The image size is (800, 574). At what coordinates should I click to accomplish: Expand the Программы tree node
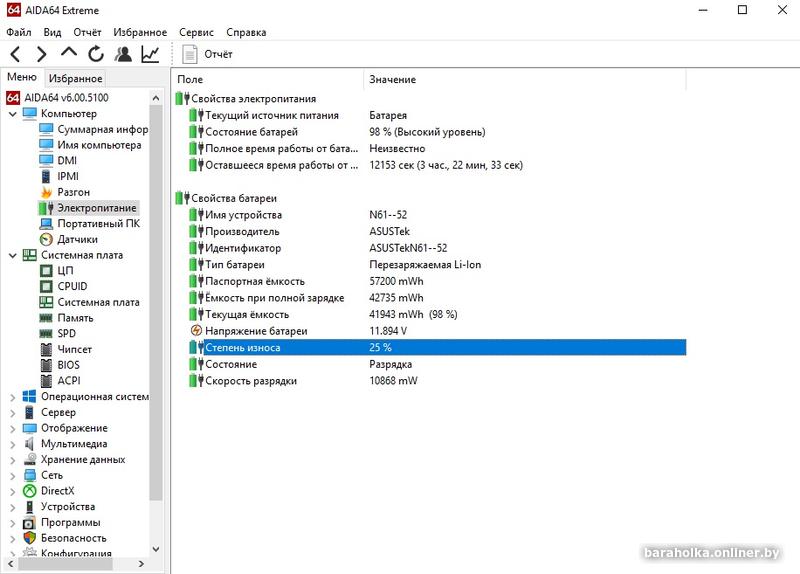[13, 523]
